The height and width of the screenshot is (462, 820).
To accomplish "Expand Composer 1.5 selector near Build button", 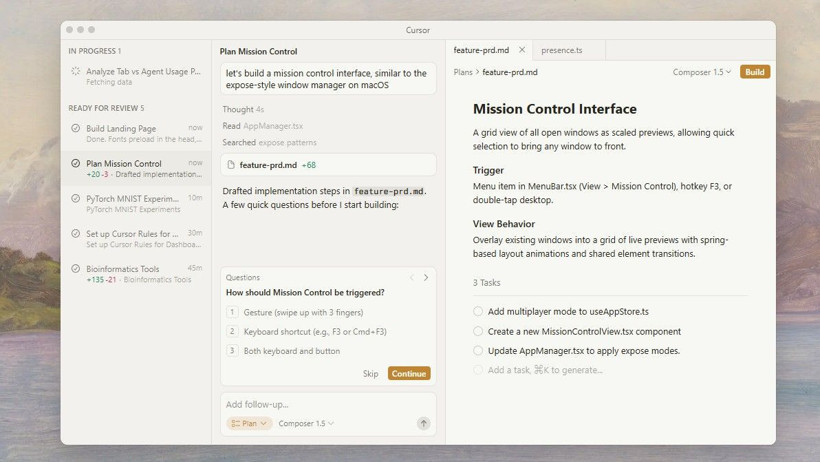I will [701, 72].
